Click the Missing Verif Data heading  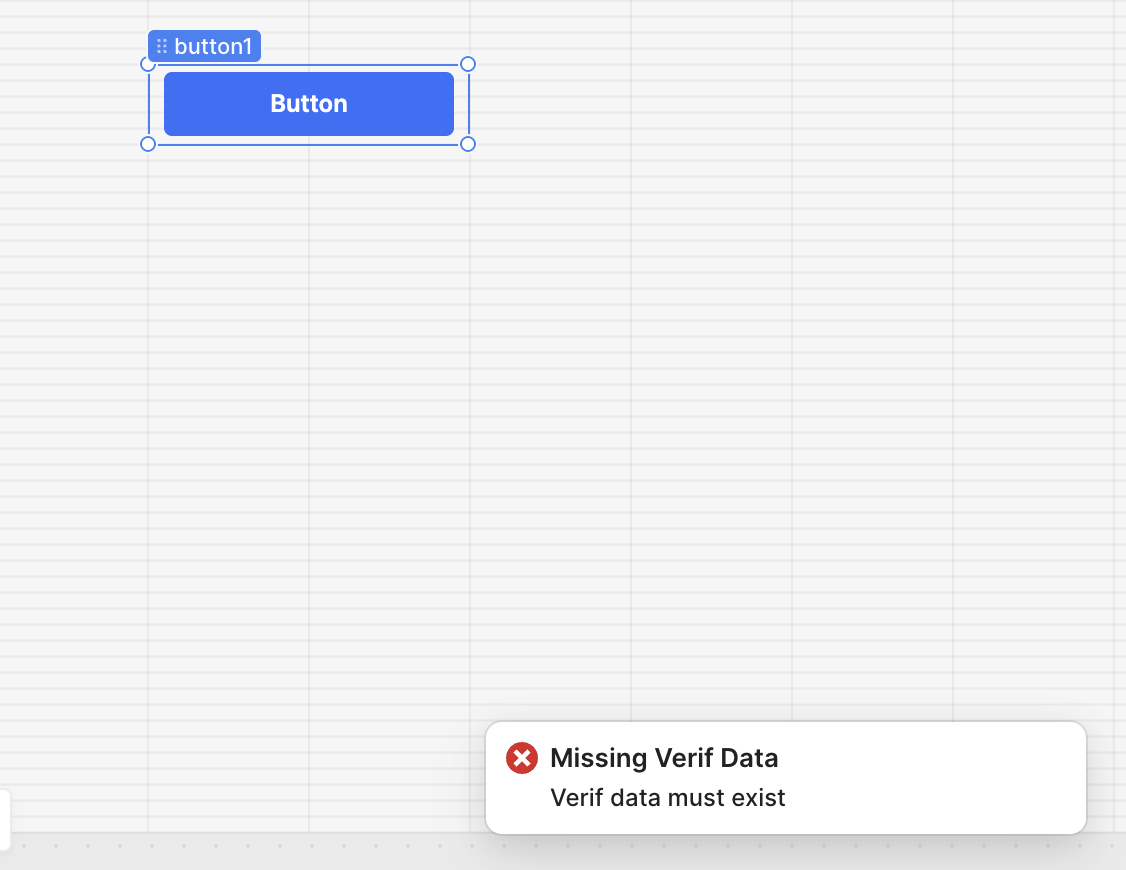[x=664, y=758]
